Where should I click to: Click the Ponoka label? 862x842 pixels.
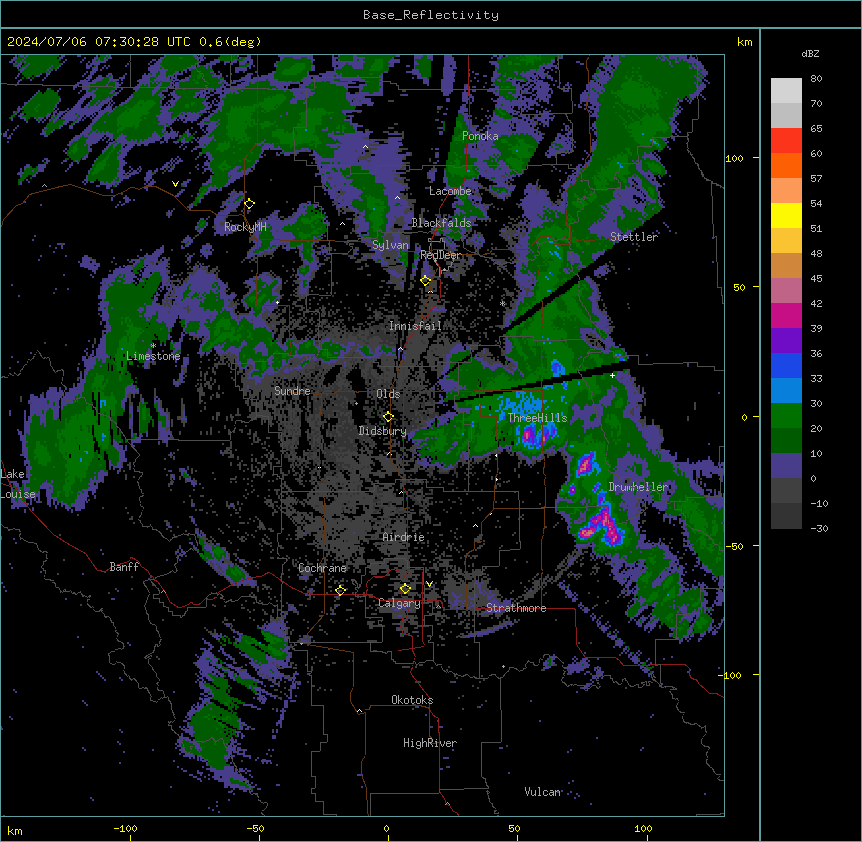pyautogui.click(x=480, y=136)
